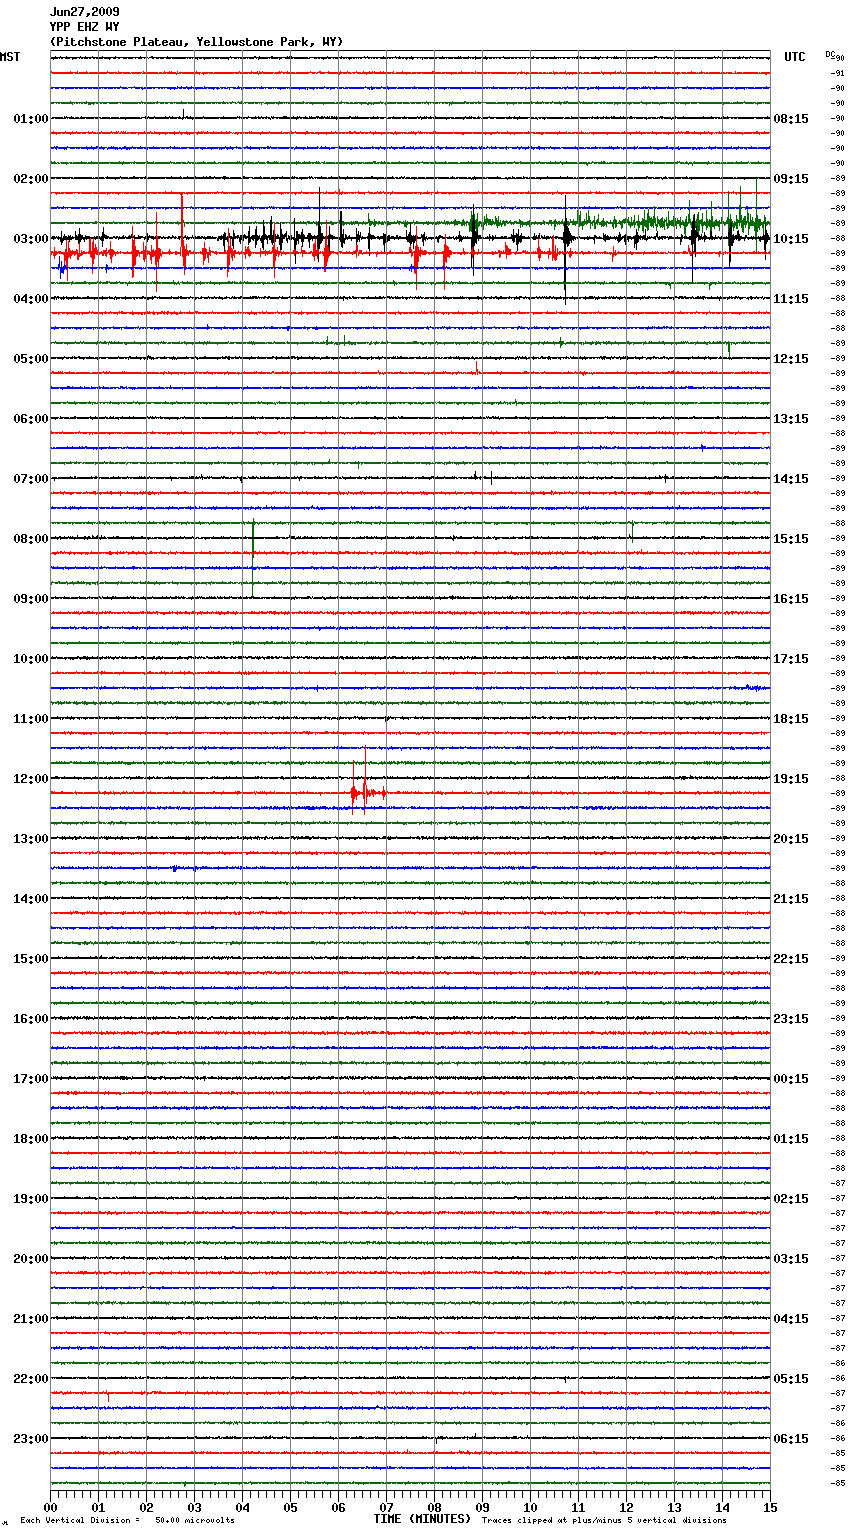Select the 16:00 MST time label
The width and height of the screenshot is (850, 1534).
(31, 1019)
